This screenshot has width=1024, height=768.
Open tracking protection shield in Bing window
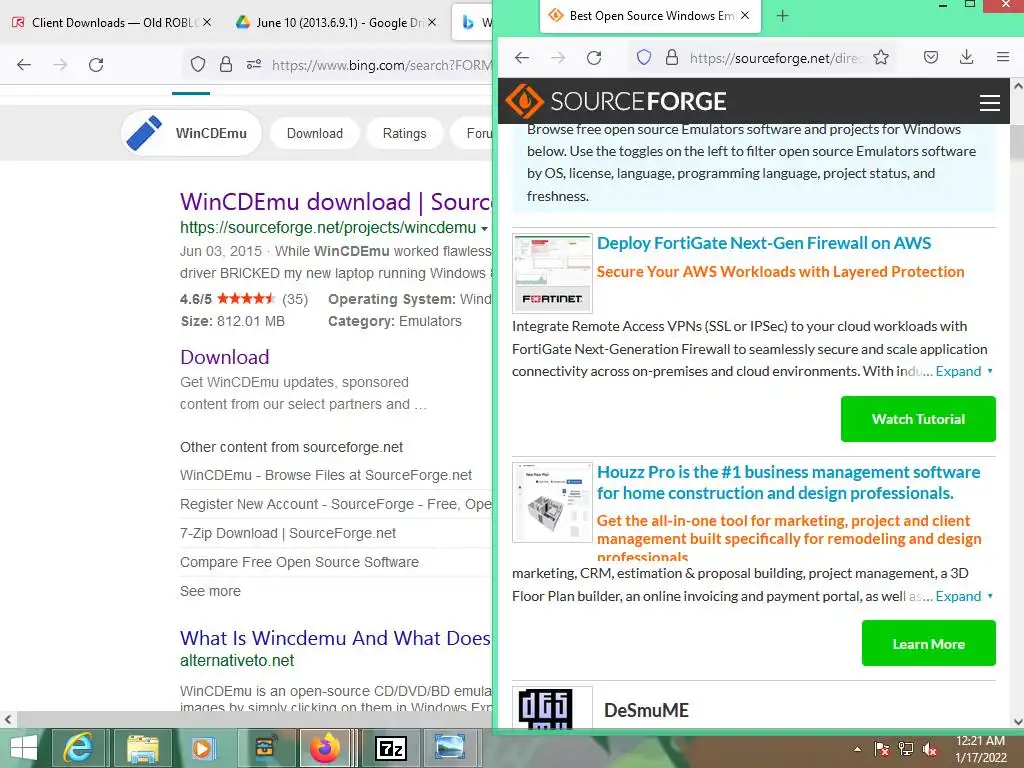(198, 65)
